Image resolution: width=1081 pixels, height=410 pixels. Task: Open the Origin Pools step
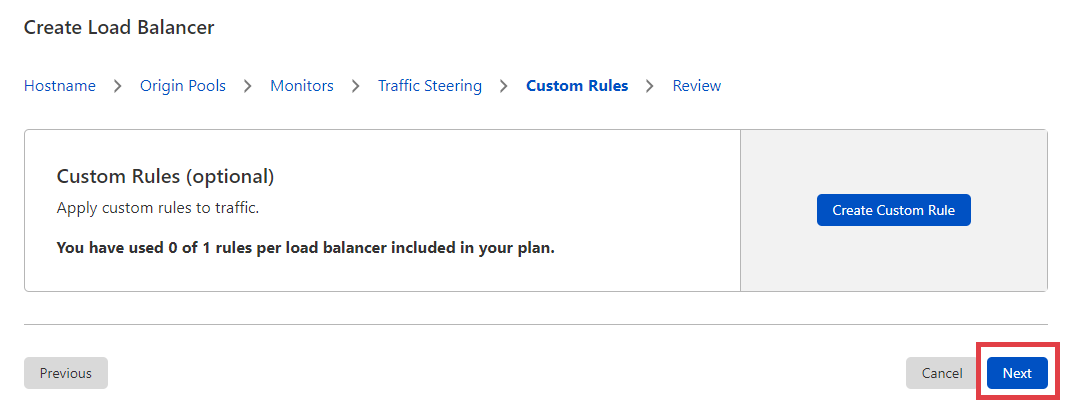click(183, 86)
